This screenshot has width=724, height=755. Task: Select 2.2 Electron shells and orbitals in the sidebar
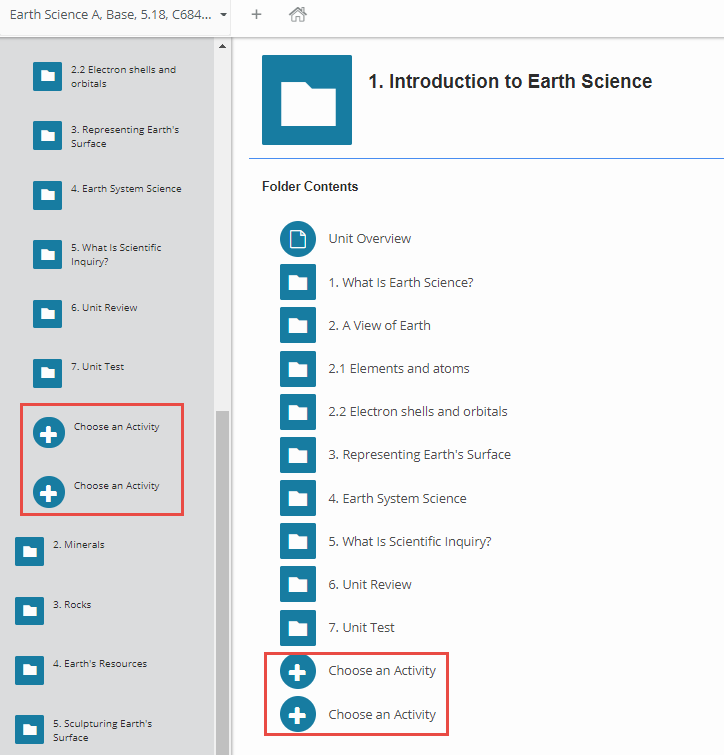point(122,77)
